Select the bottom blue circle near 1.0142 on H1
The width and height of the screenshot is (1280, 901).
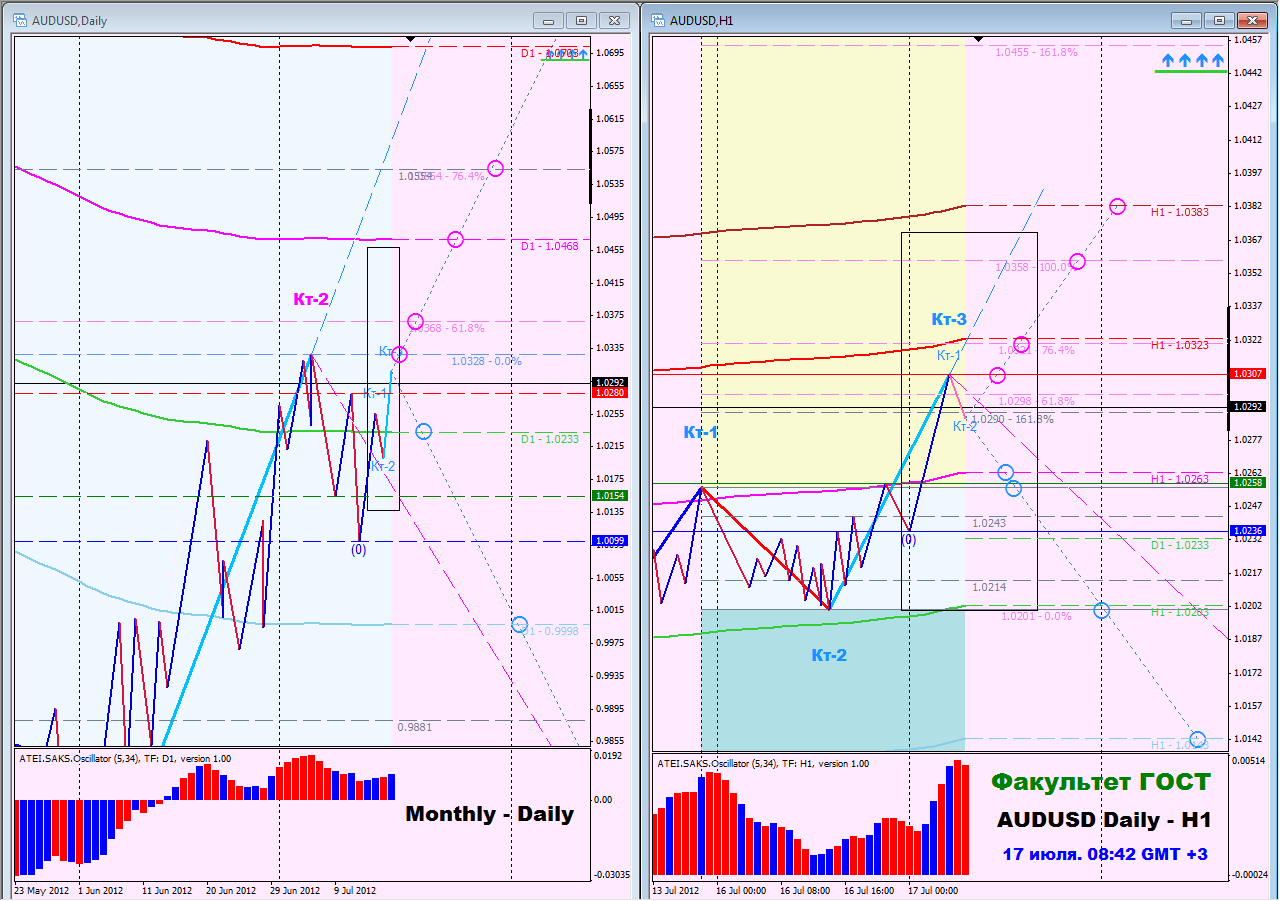[1197, 739]
